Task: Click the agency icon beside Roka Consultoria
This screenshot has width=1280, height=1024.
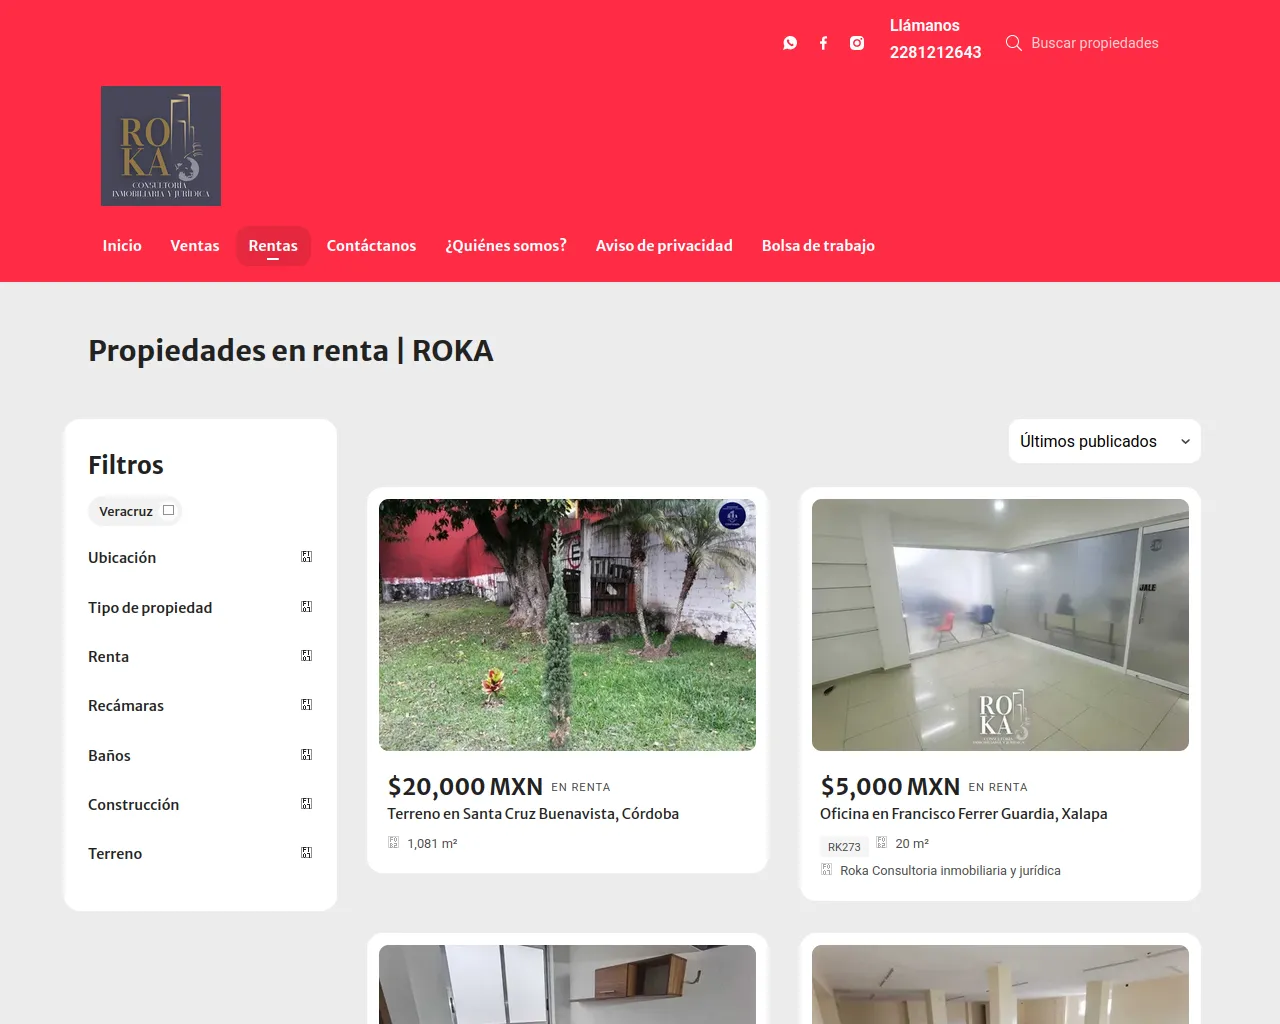Action: [826, 870]
